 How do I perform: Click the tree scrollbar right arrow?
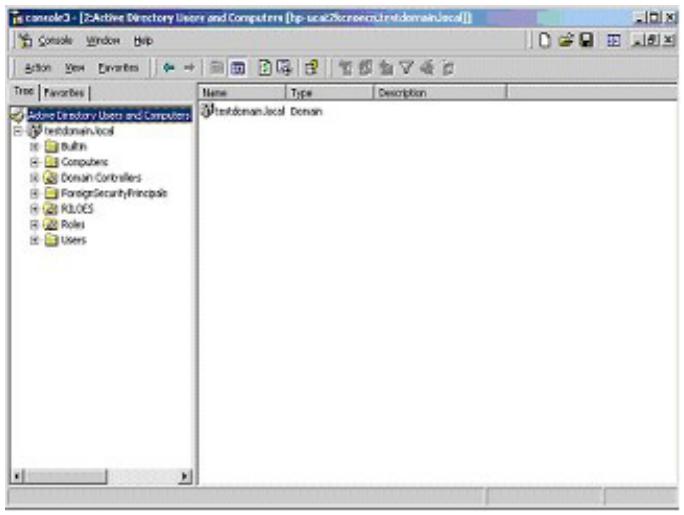click(185, 476)
